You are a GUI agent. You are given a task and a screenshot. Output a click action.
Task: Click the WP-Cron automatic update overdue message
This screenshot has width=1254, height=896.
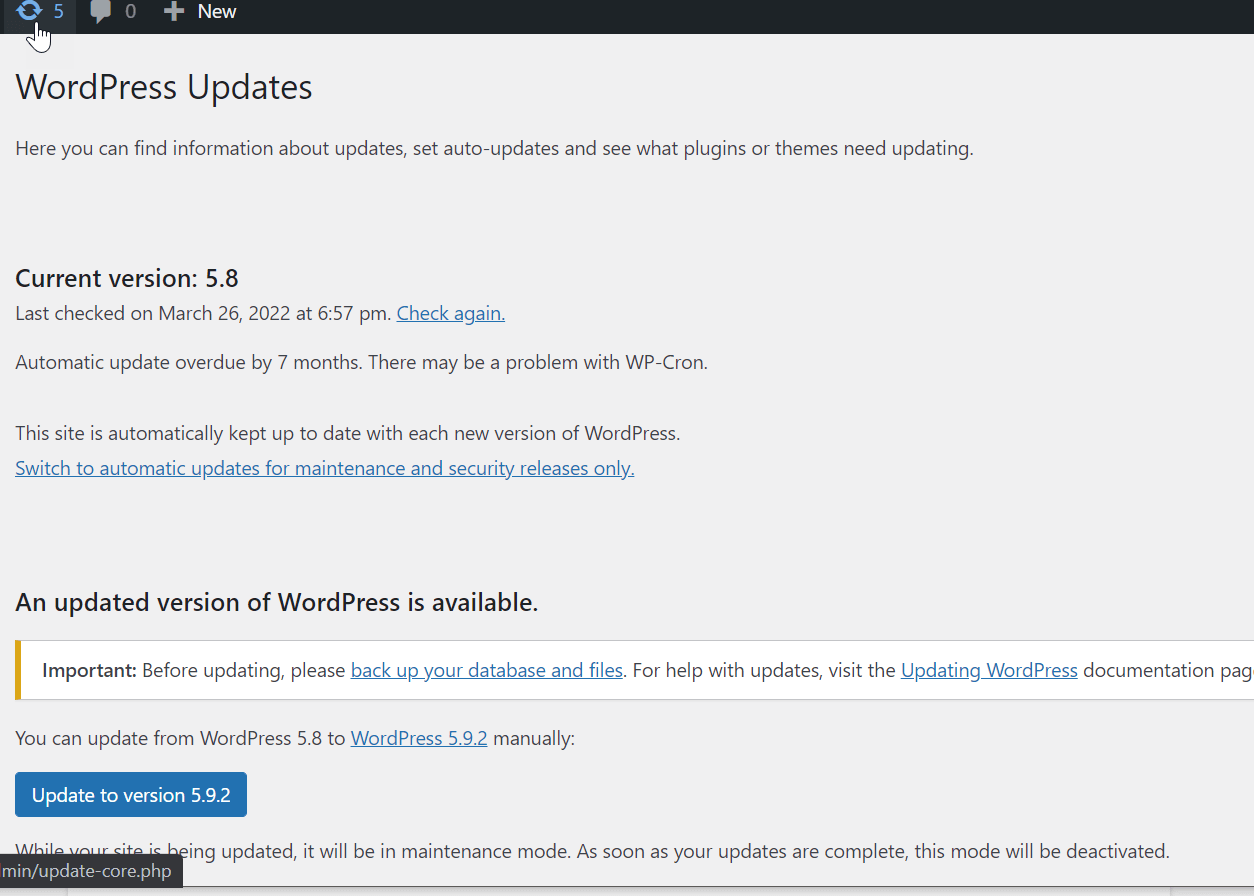pos(361,362)
